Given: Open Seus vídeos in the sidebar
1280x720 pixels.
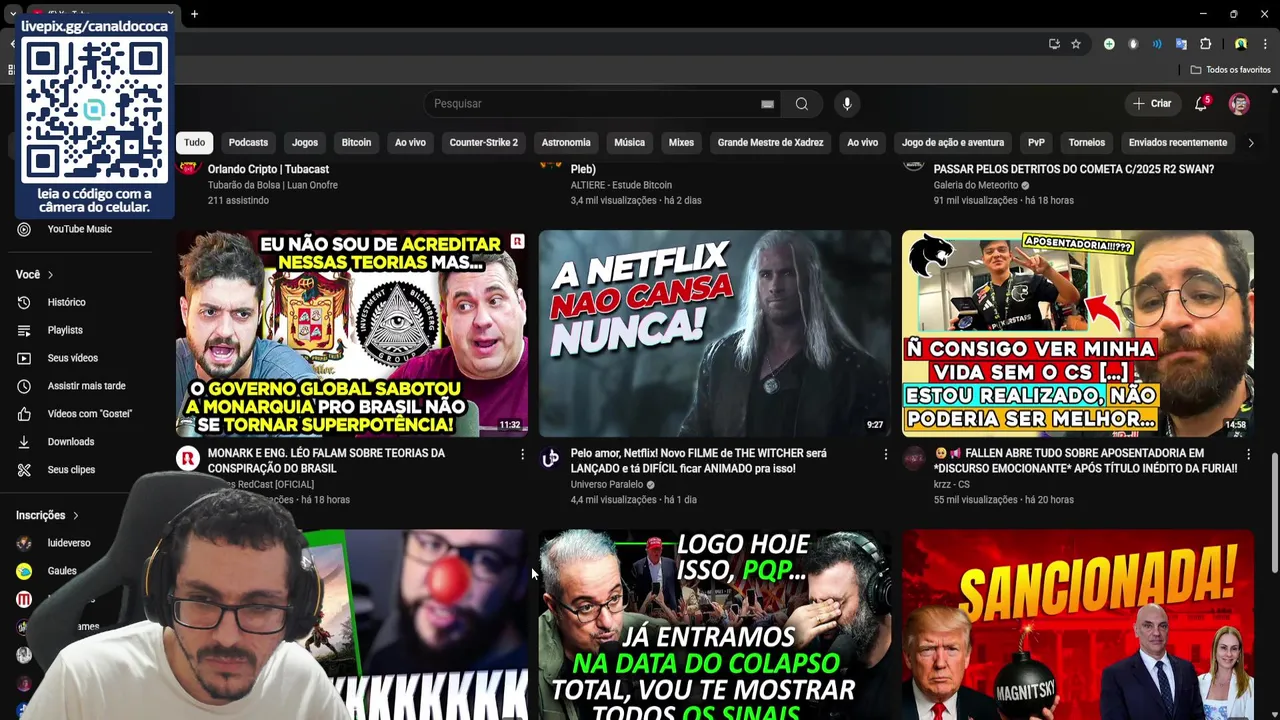Looking at the screenshot, I should [x=72, y=358].
